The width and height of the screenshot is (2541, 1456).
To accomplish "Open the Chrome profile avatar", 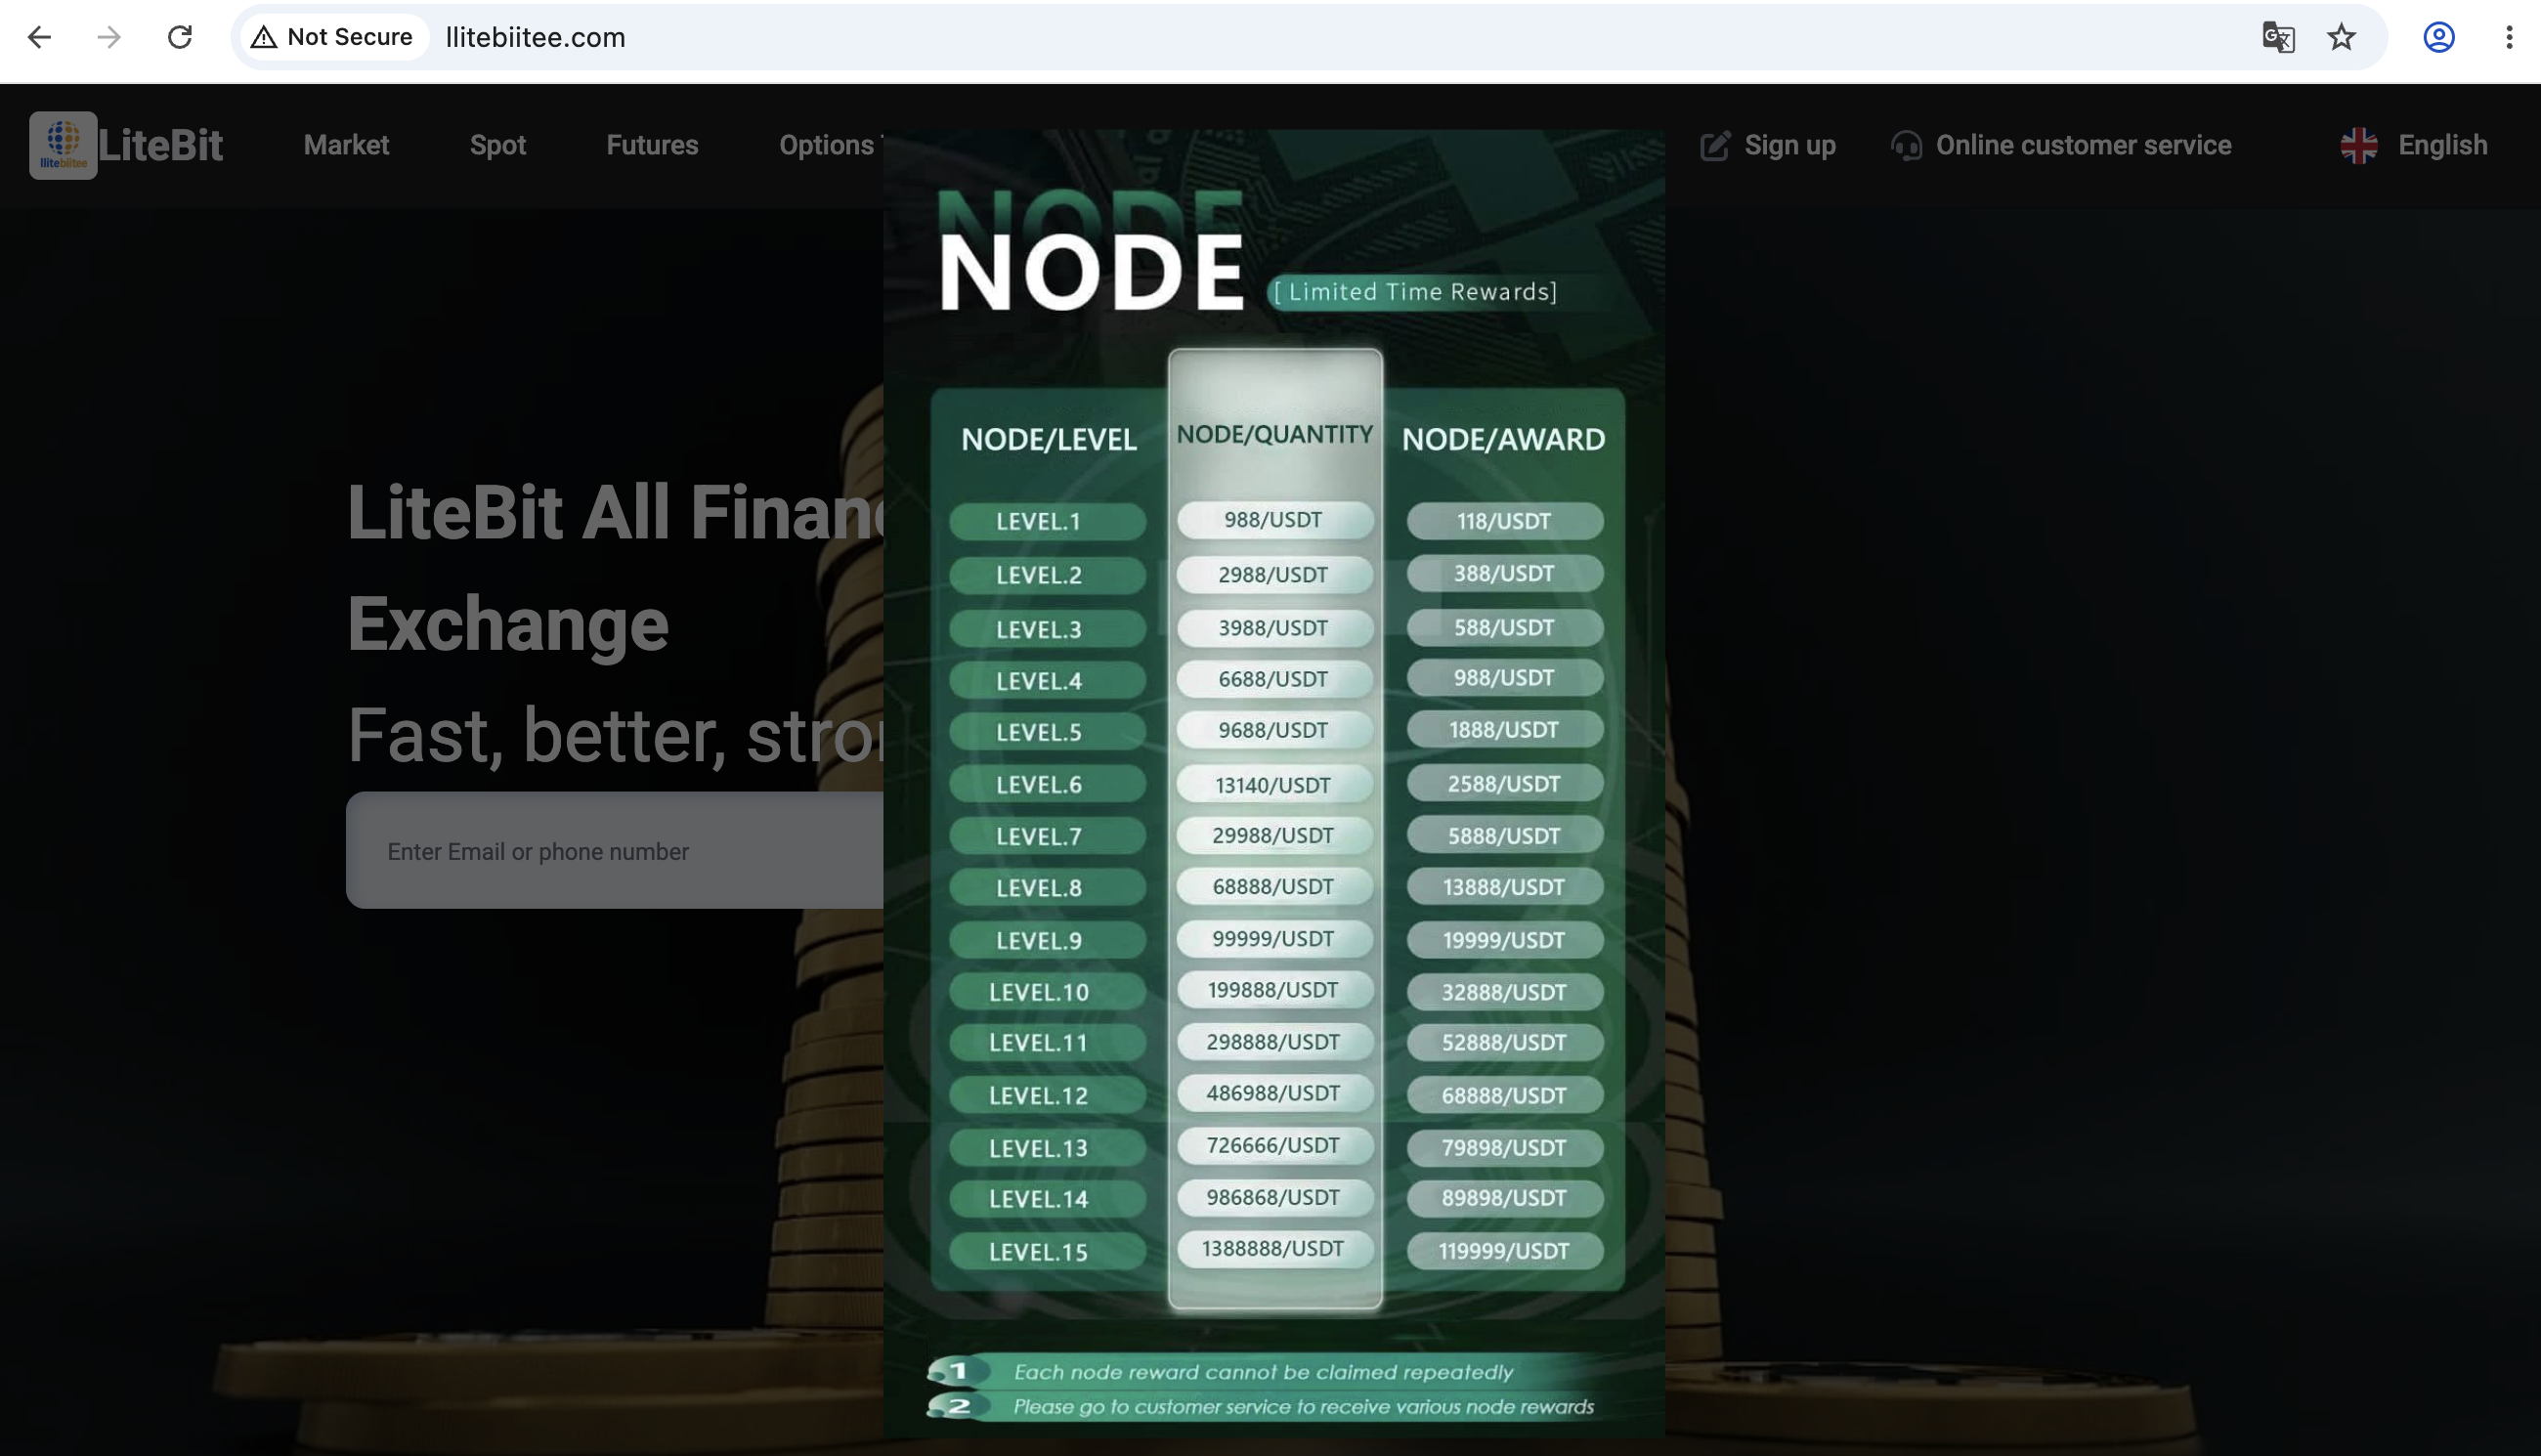I will 2439,37.
